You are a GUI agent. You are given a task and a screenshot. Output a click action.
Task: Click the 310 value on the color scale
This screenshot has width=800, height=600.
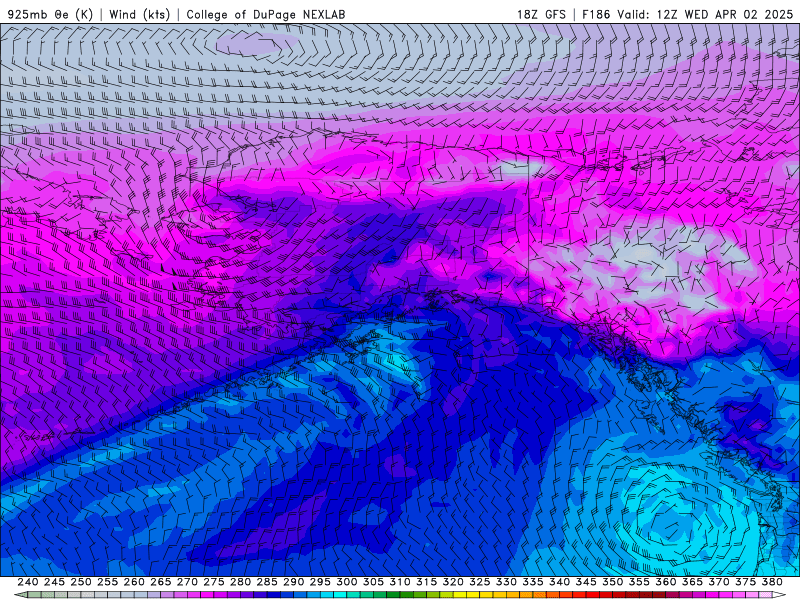tap(399, 582)
